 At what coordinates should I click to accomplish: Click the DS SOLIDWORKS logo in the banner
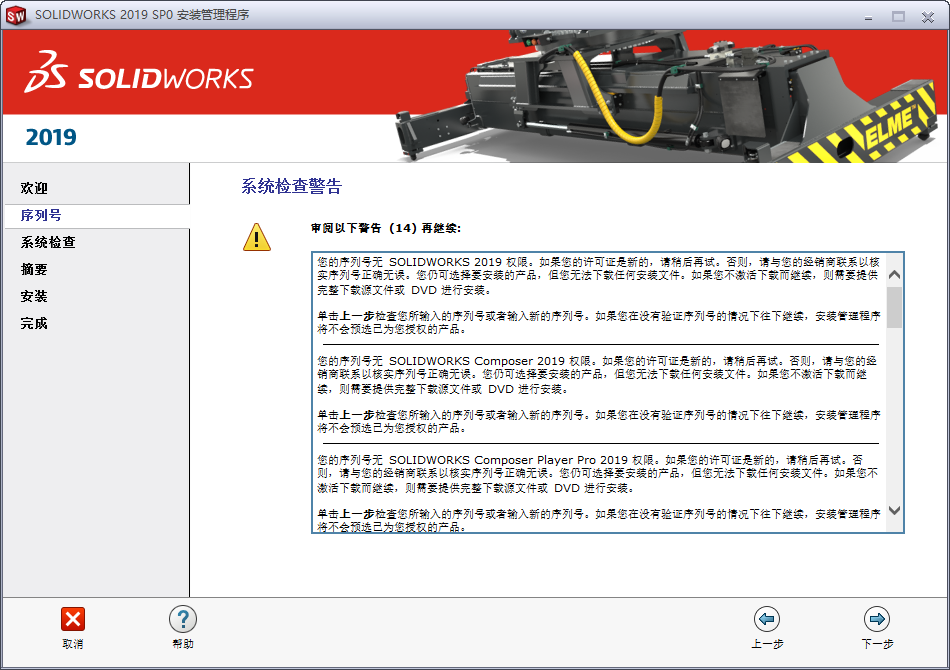coord(139,73)
